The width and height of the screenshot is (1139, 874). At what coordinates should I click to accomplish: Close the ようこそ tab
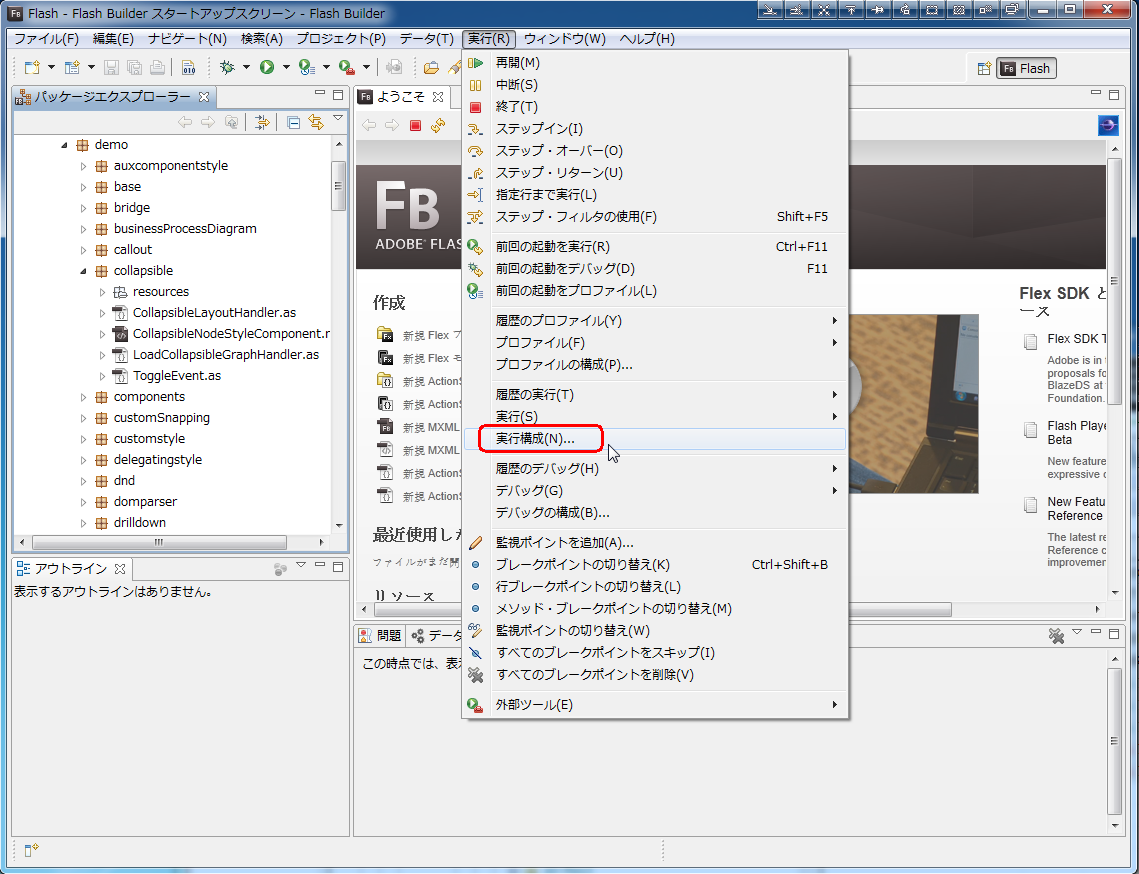438,97
